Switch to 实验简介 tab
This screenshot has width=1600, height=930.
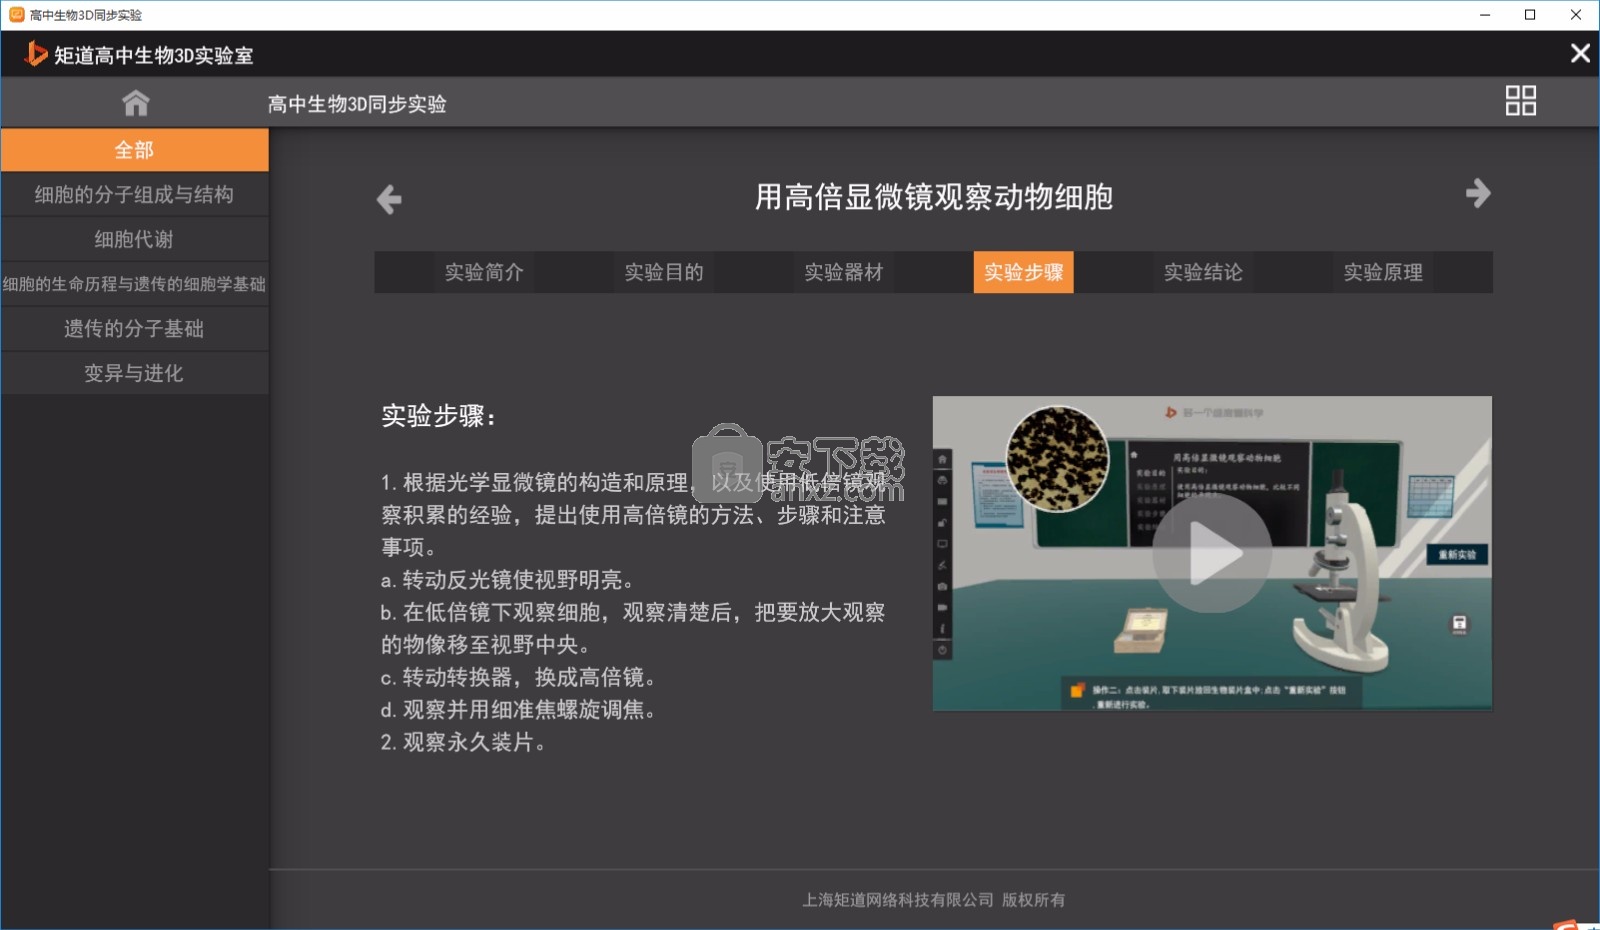point(484,272)
